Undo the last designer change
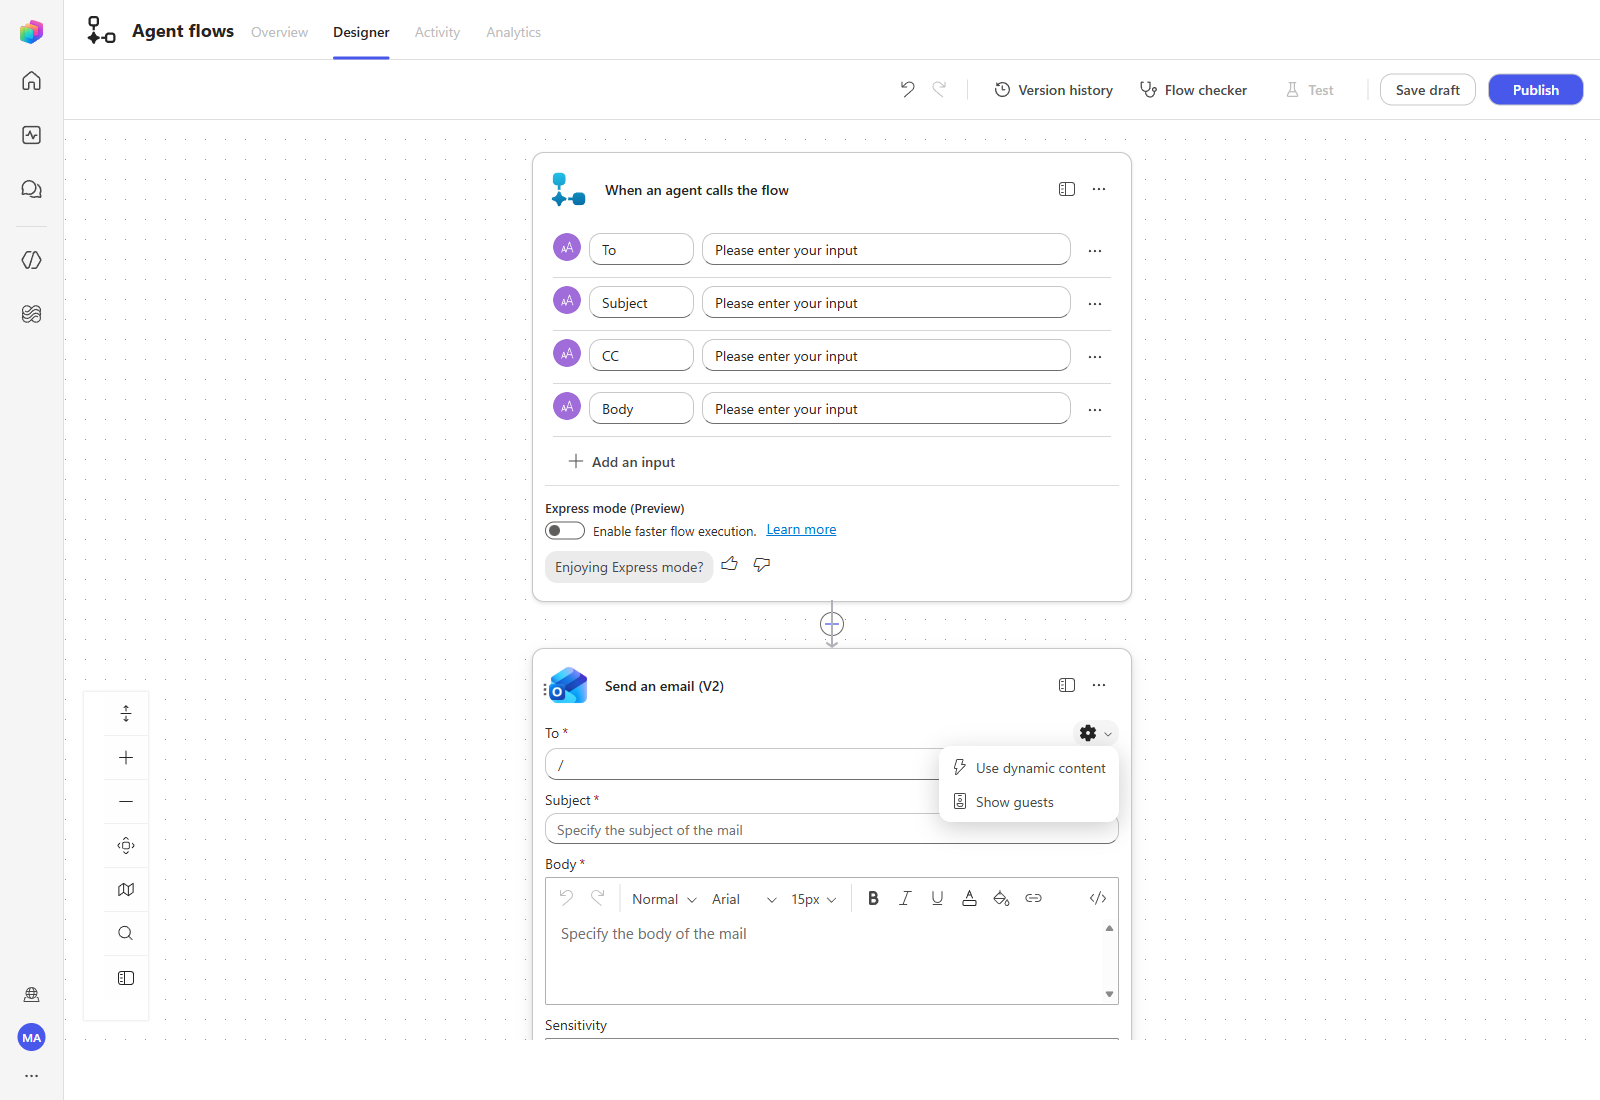Viewport: 1600px width, 1100px height. 907,89
